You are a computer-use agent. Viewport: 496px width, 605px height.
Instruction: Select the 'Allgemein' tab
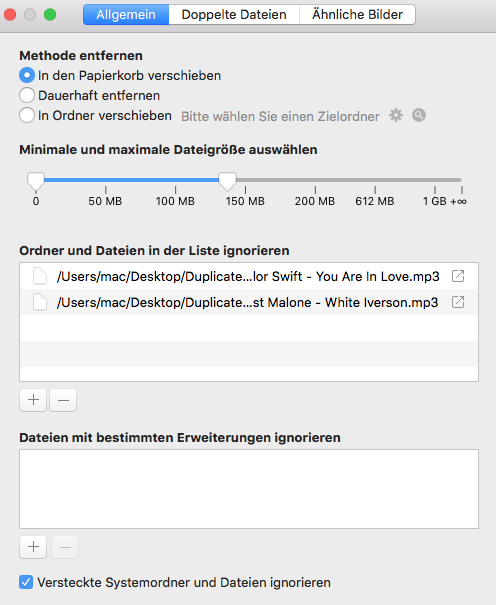click(x=126, y=15)
